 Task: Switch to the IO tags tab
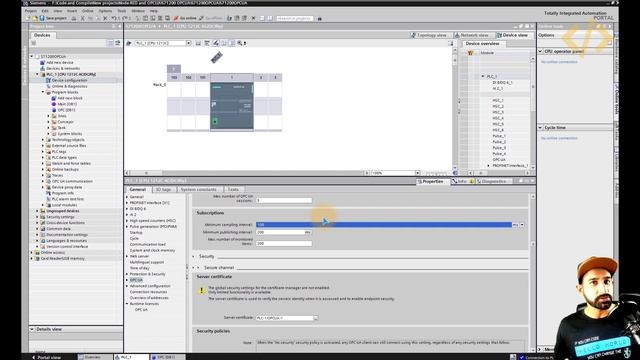[x=163, y=190]
